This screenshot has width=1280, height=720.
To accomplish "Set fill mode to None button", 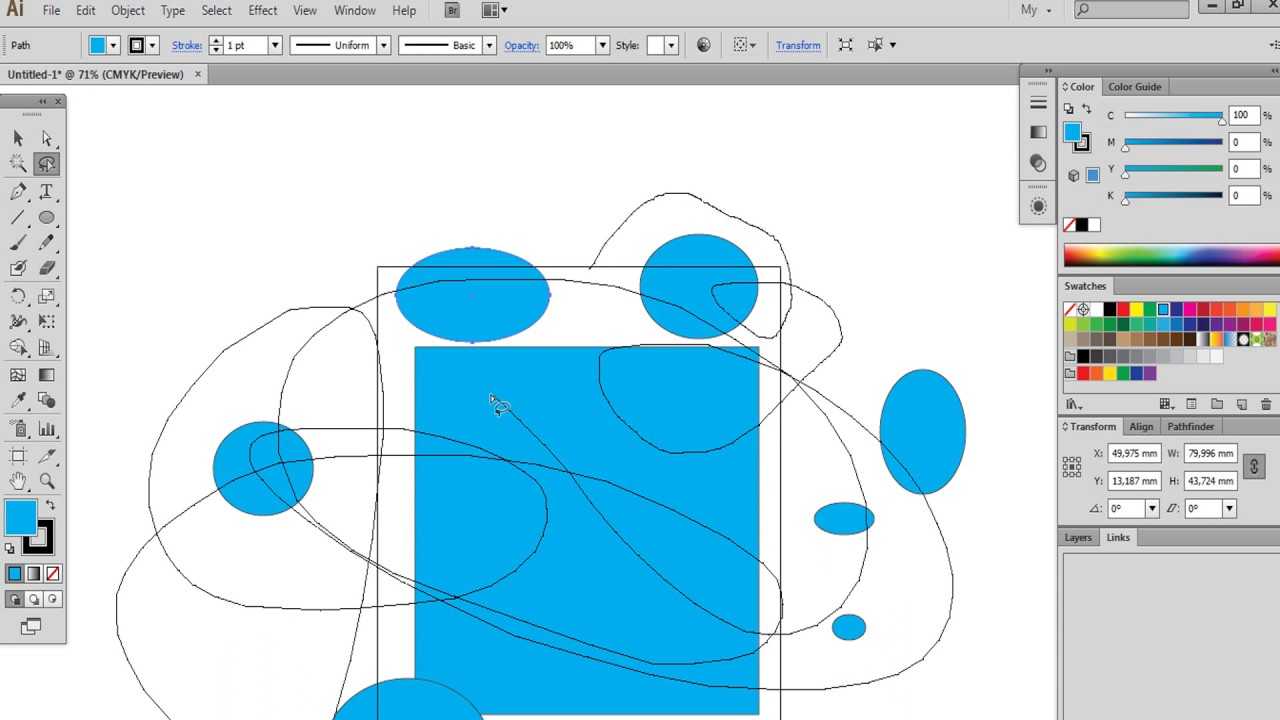I will click(x=52, y=573).
